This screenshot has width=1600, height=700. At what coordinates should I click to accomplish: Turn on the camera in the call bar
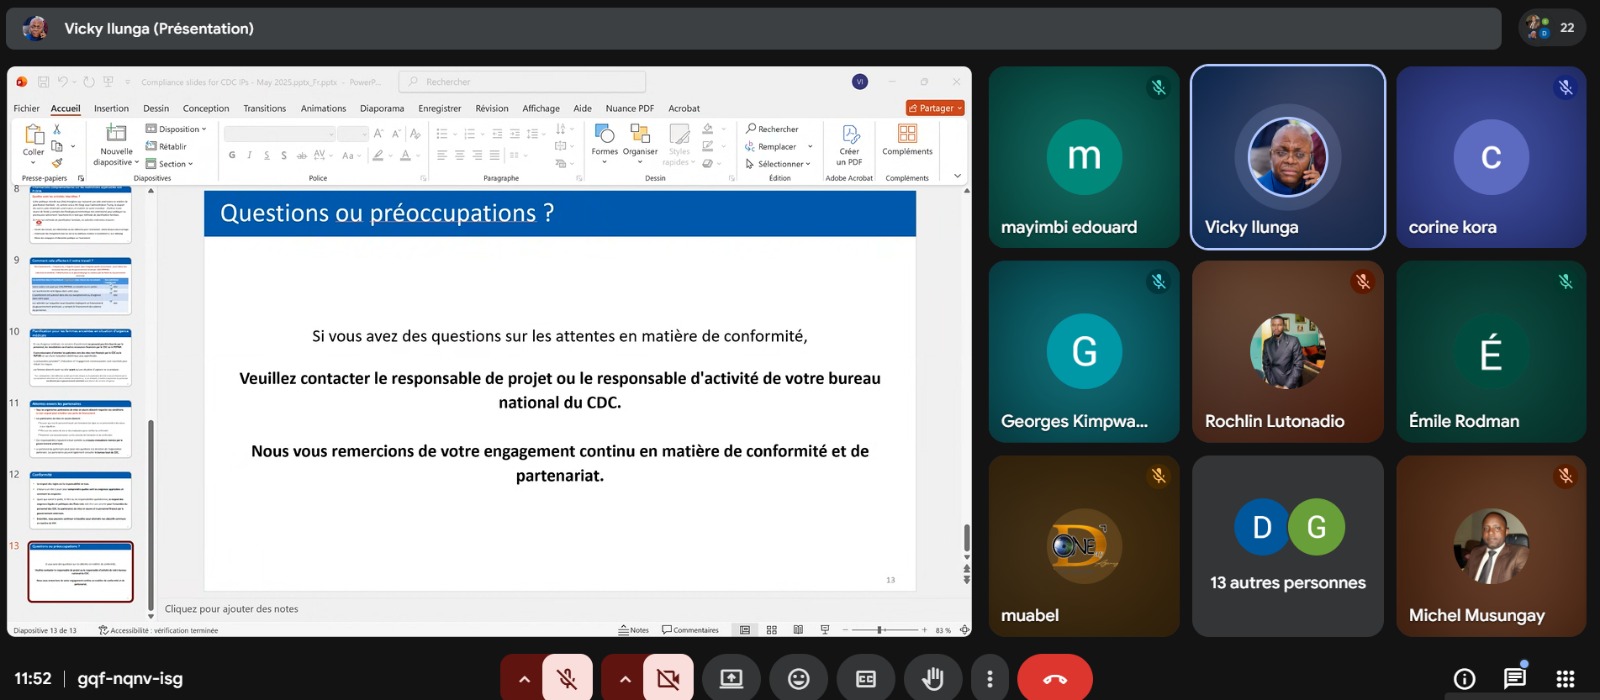(x=668, y=679)
